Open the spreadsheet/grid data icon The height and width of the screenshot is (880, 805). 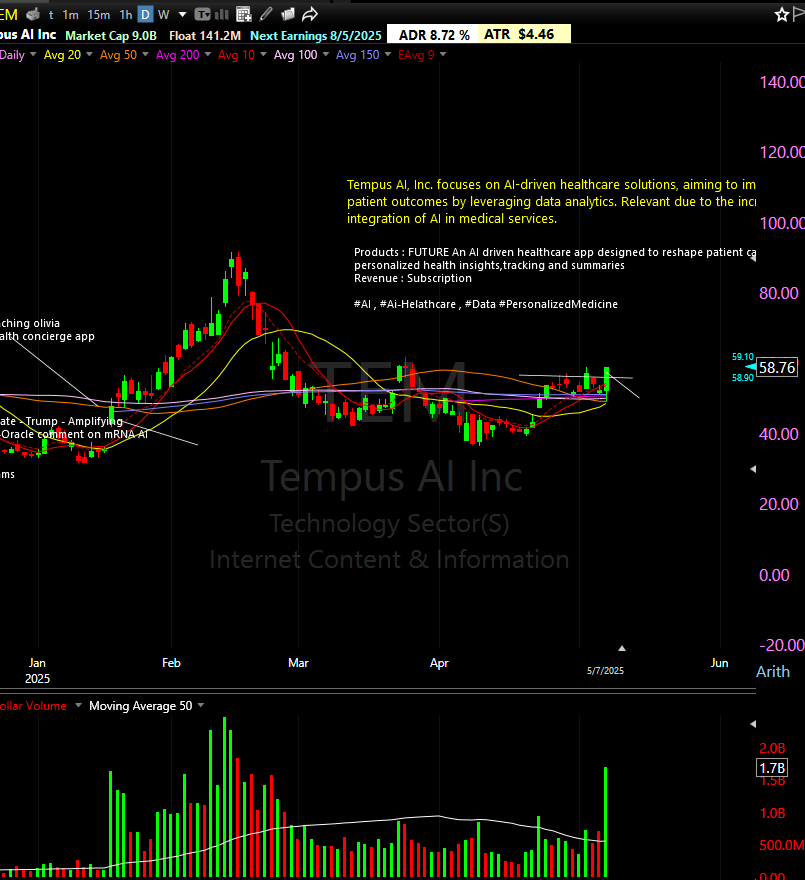(243, 14)
